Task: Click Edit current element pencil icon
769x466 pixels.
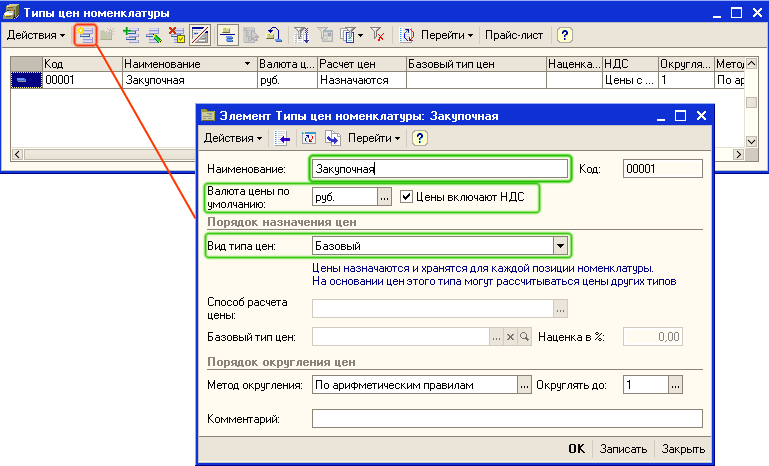Action: (x=154, y=35)
